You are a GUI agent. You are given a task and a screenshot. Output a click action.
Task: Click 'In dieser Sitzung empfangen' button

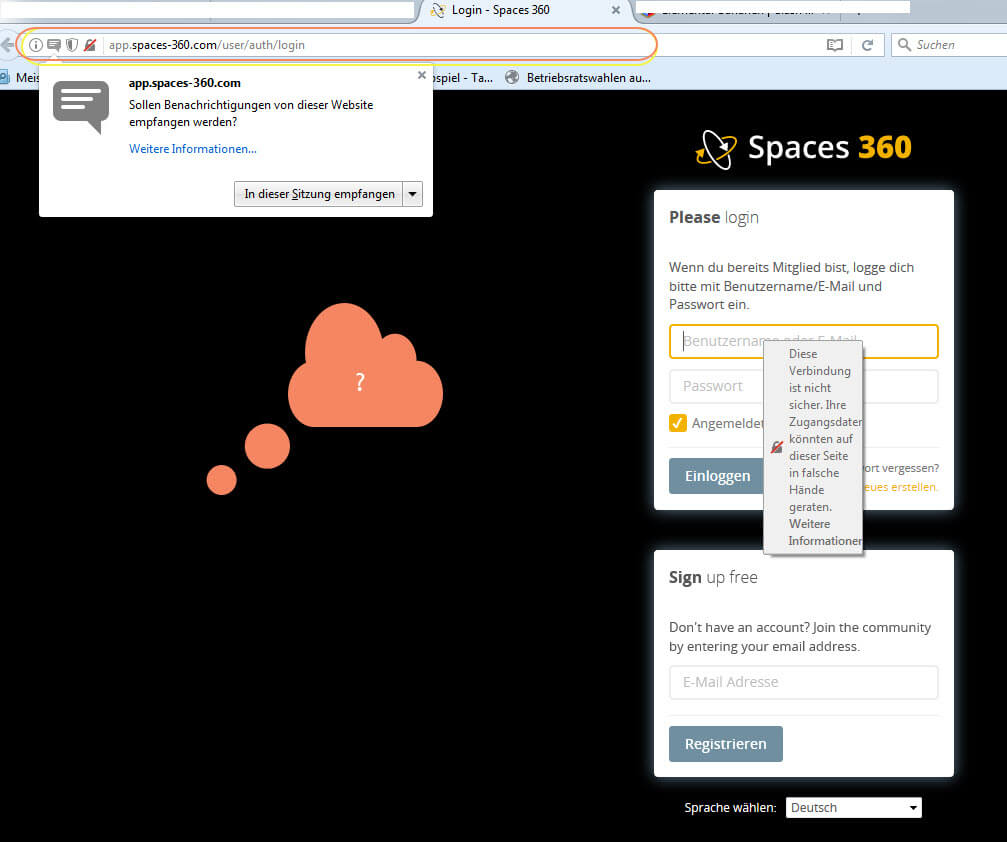click(x=318, y=194)
